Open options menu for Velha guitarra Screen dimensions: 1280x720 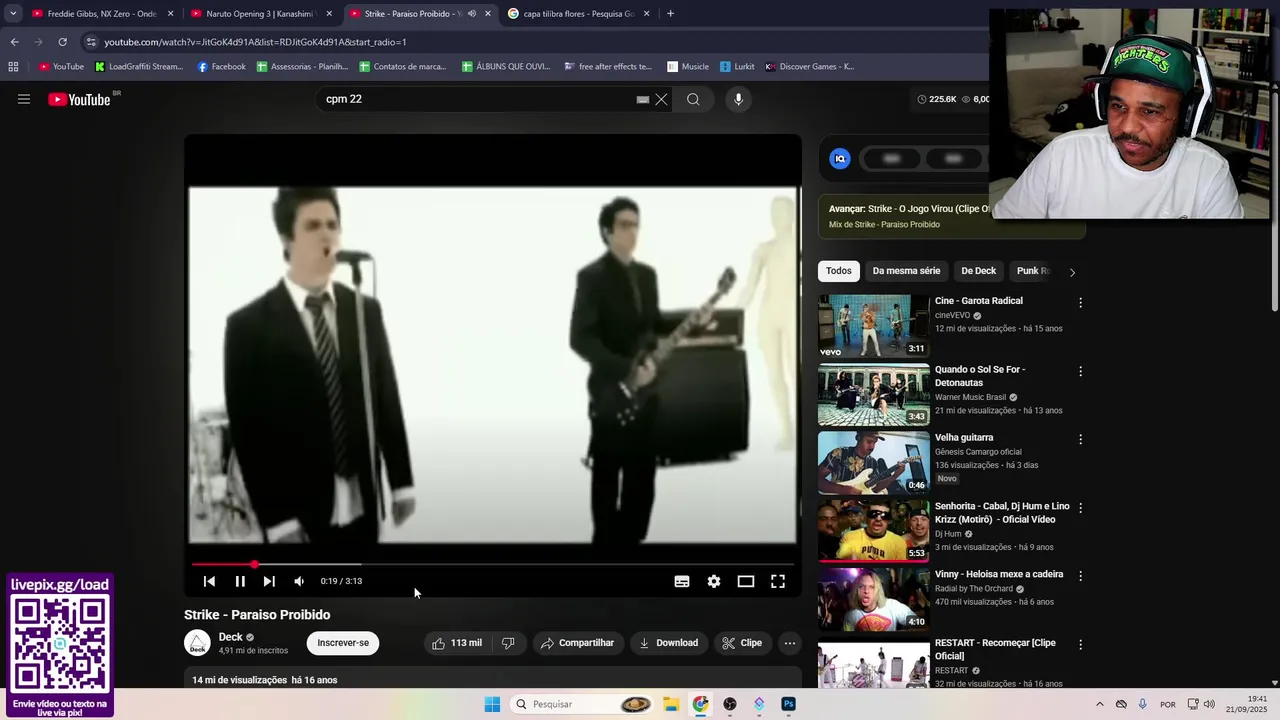point(1080,439)
